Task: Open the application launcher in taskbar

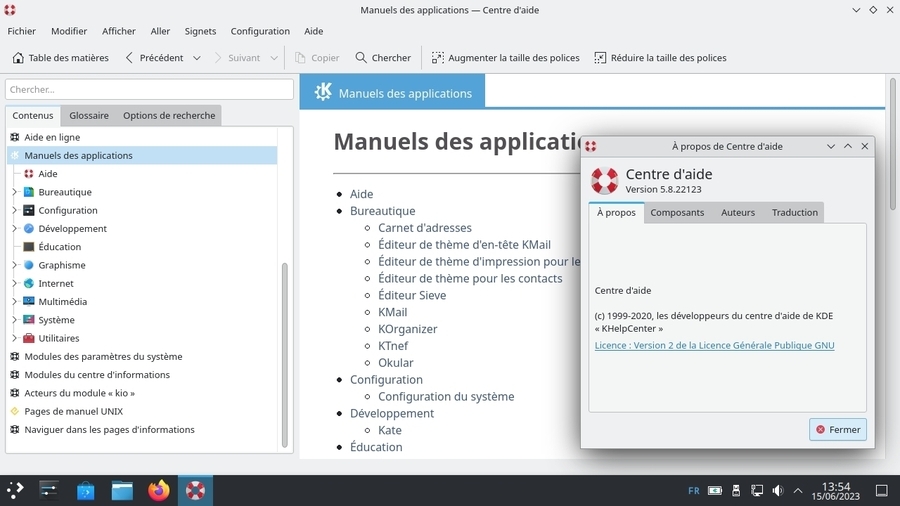Action: 15,491
